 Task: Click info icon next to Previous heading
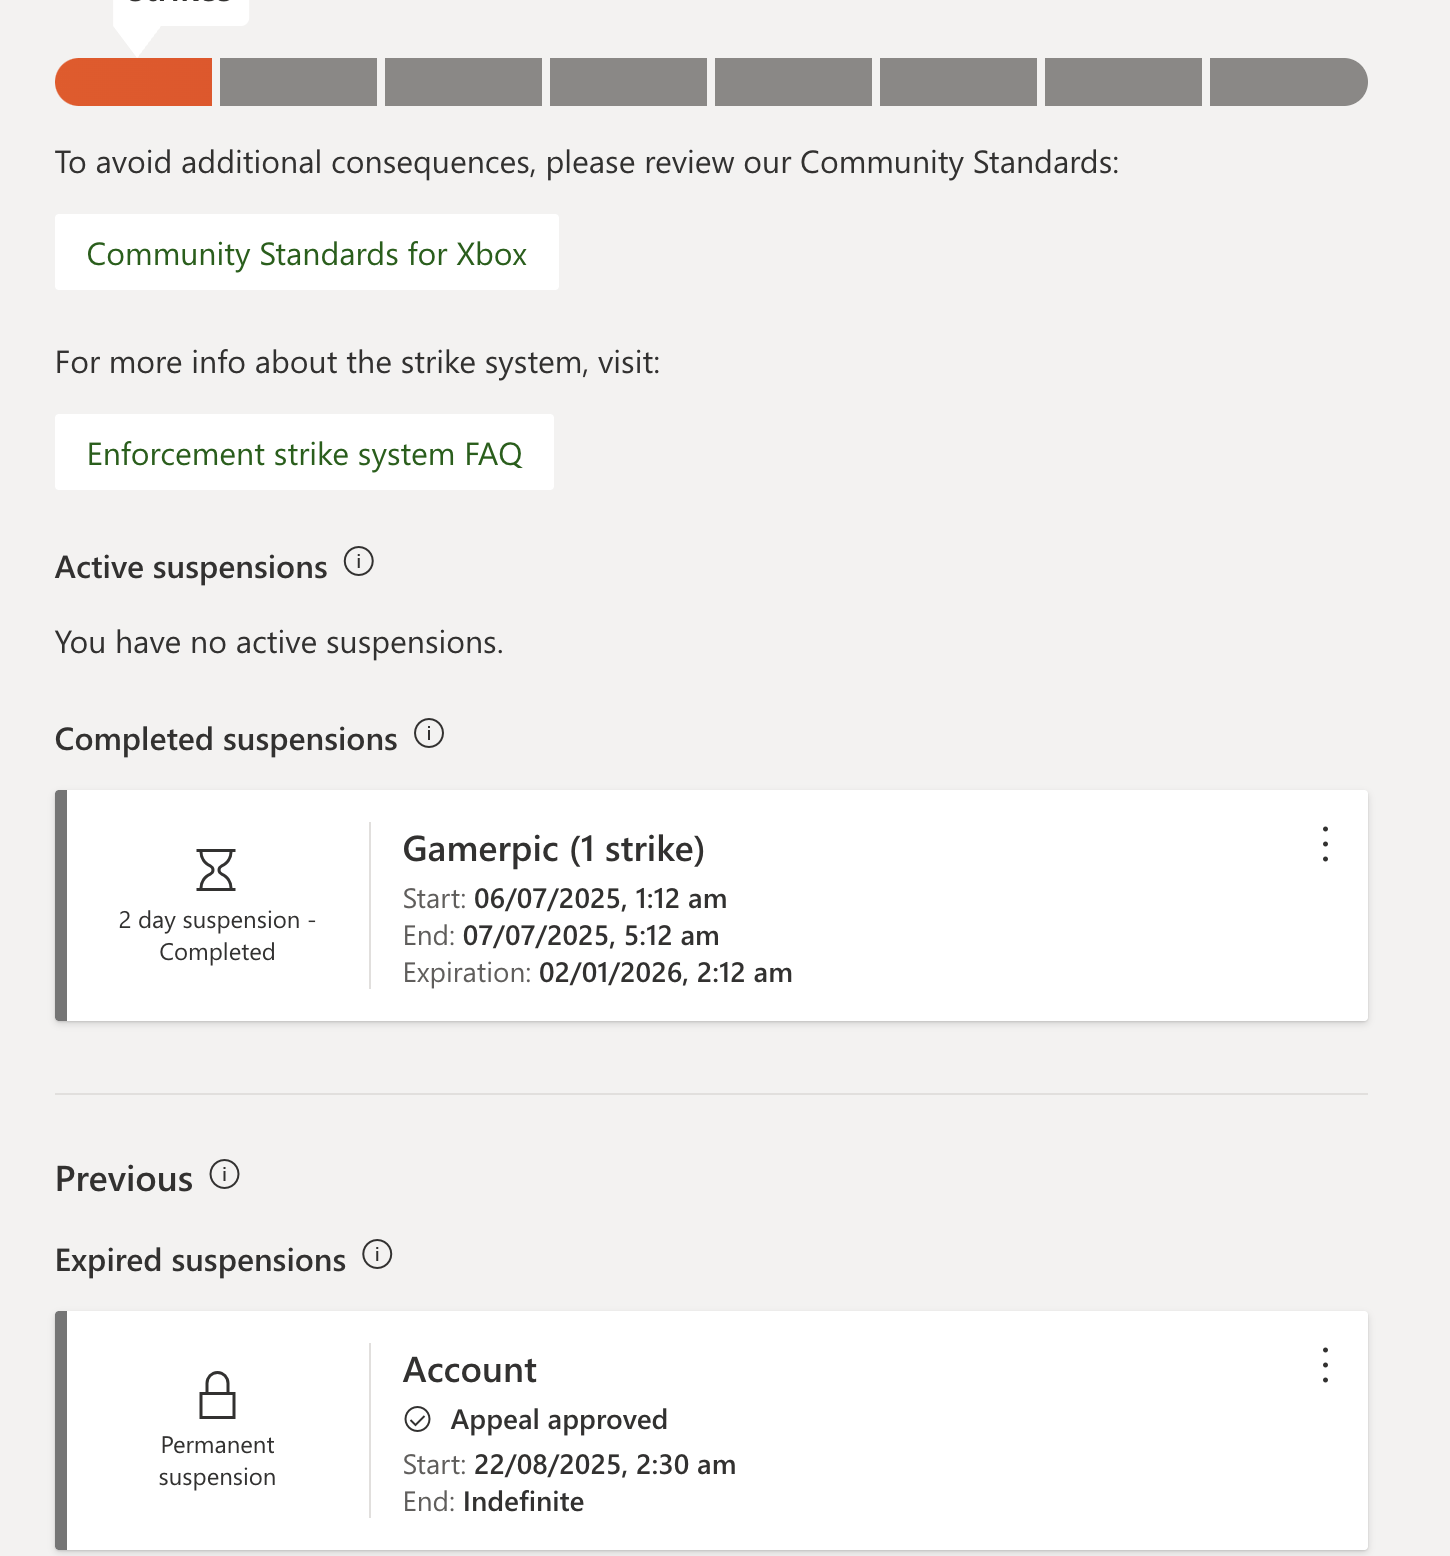[x=225, y=1174]
